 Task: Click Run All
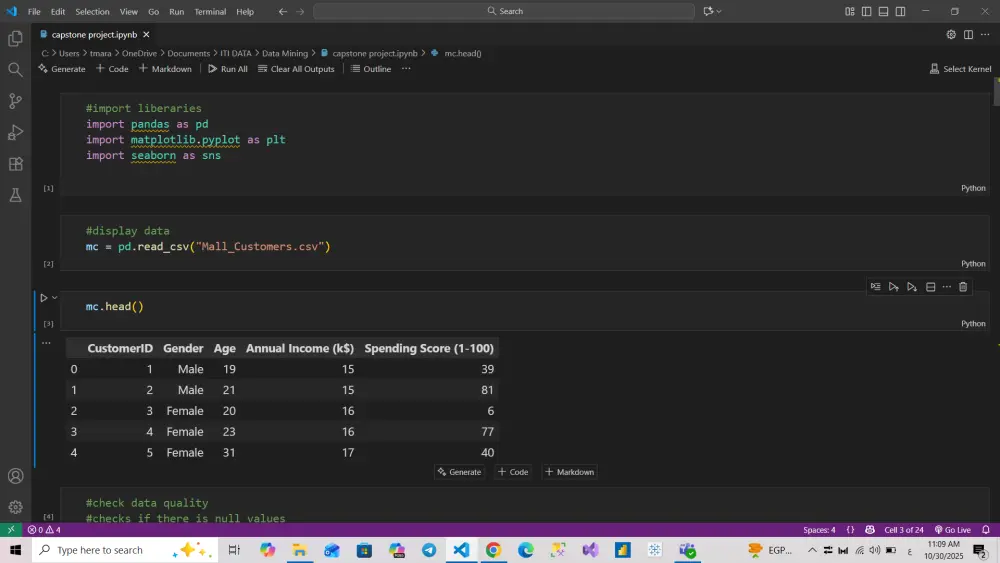(x=228, y=69)
